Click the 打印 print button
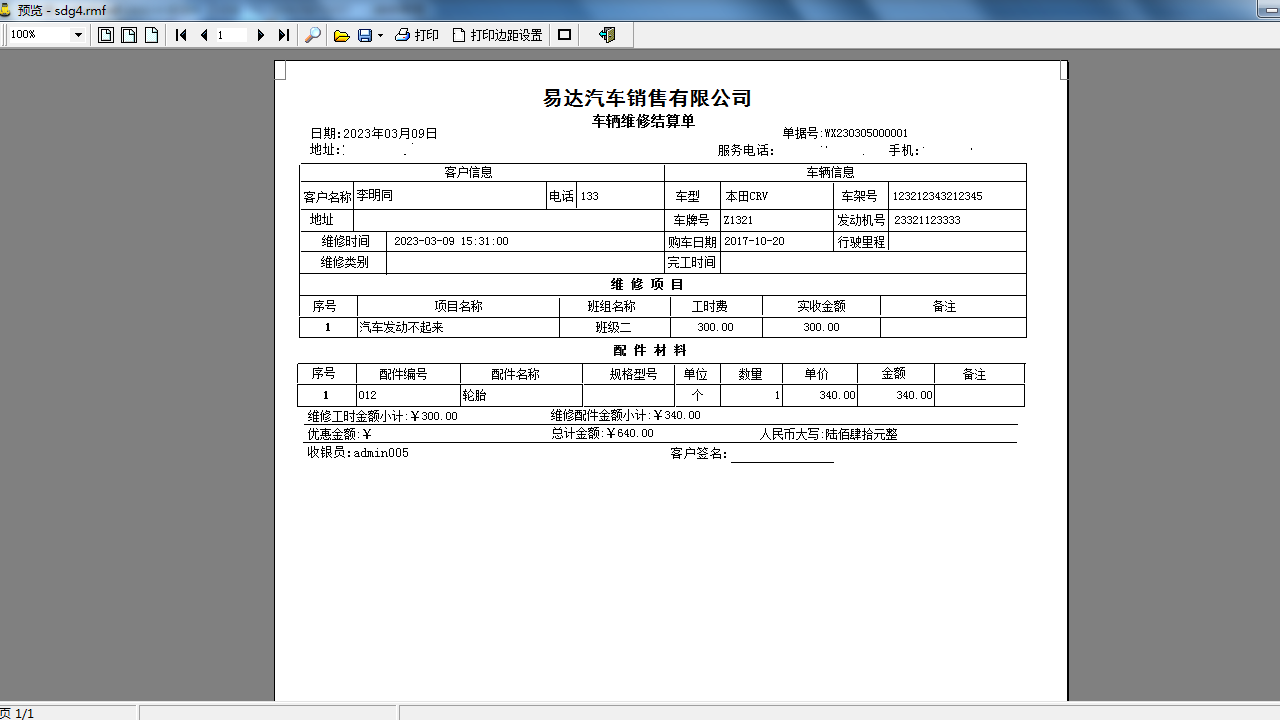Viewport: 1280px width, 720px height. click(x=417, y=35)
